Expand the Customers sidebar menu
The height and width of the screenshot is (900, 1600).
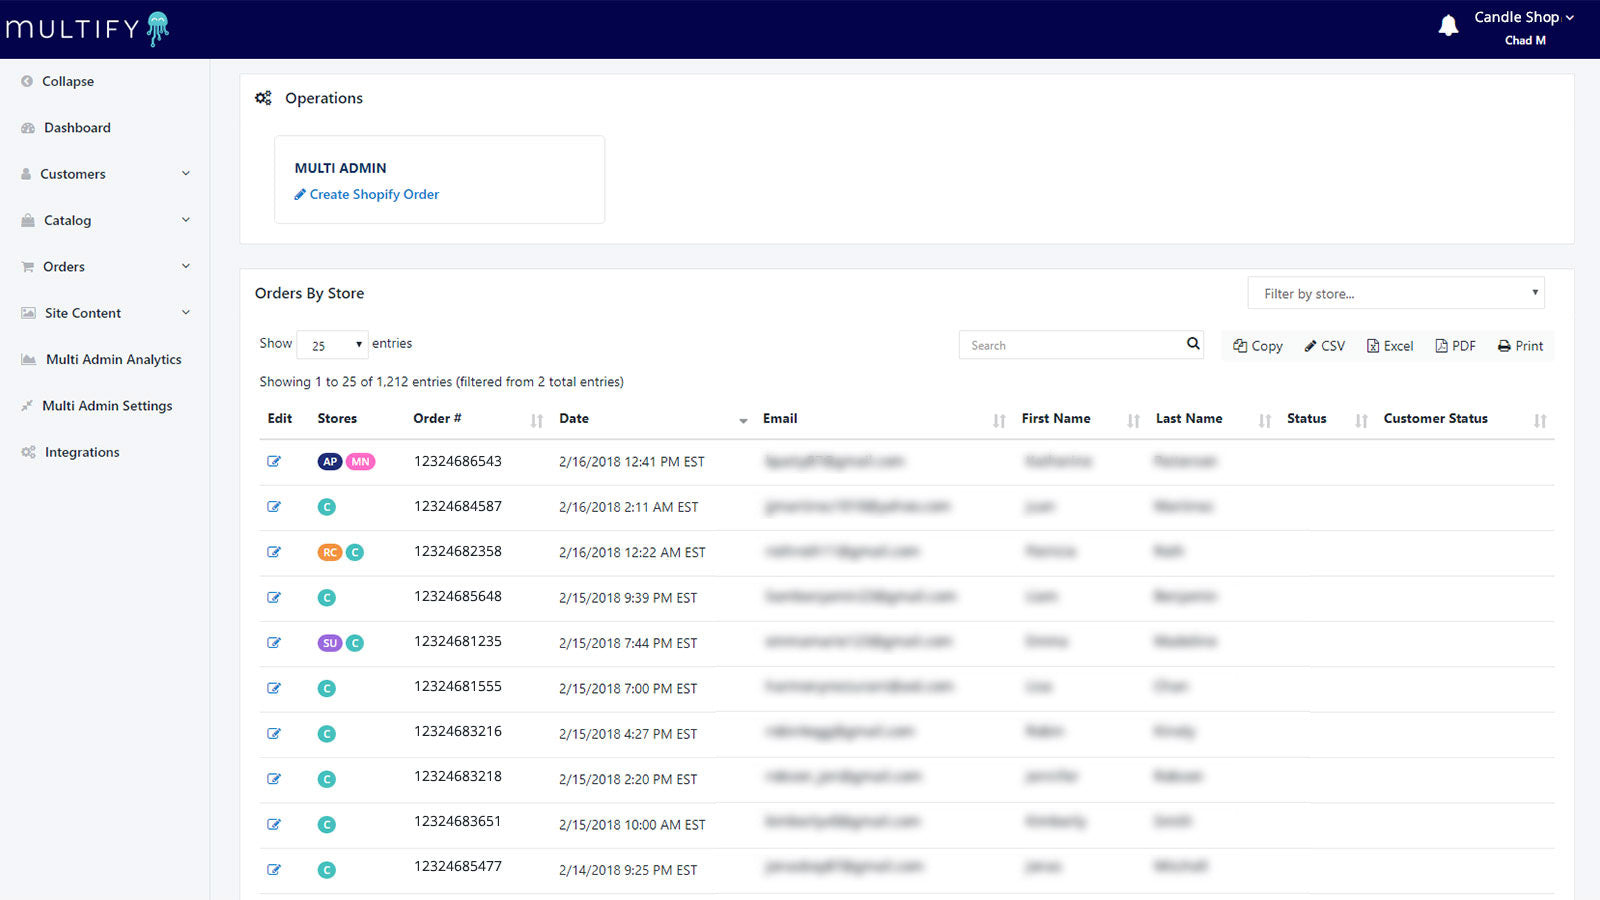pos(74,173)
